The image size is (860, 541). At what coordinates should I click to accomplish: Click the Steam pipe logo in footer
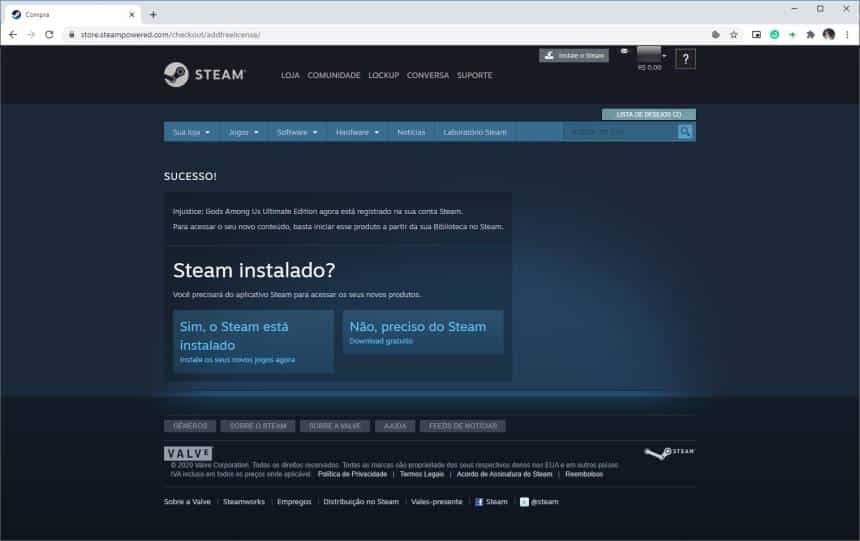coord(669,453)
